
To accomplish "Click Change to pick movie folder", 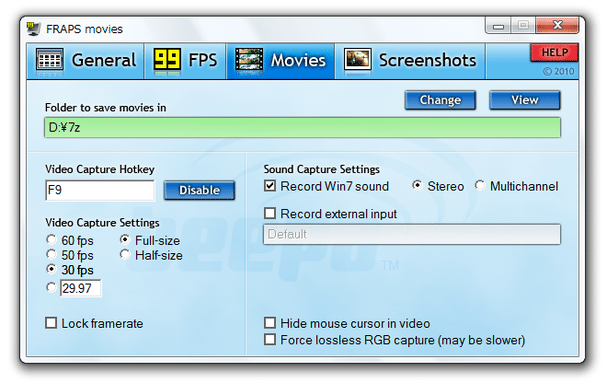I will [x=440, y=100].
